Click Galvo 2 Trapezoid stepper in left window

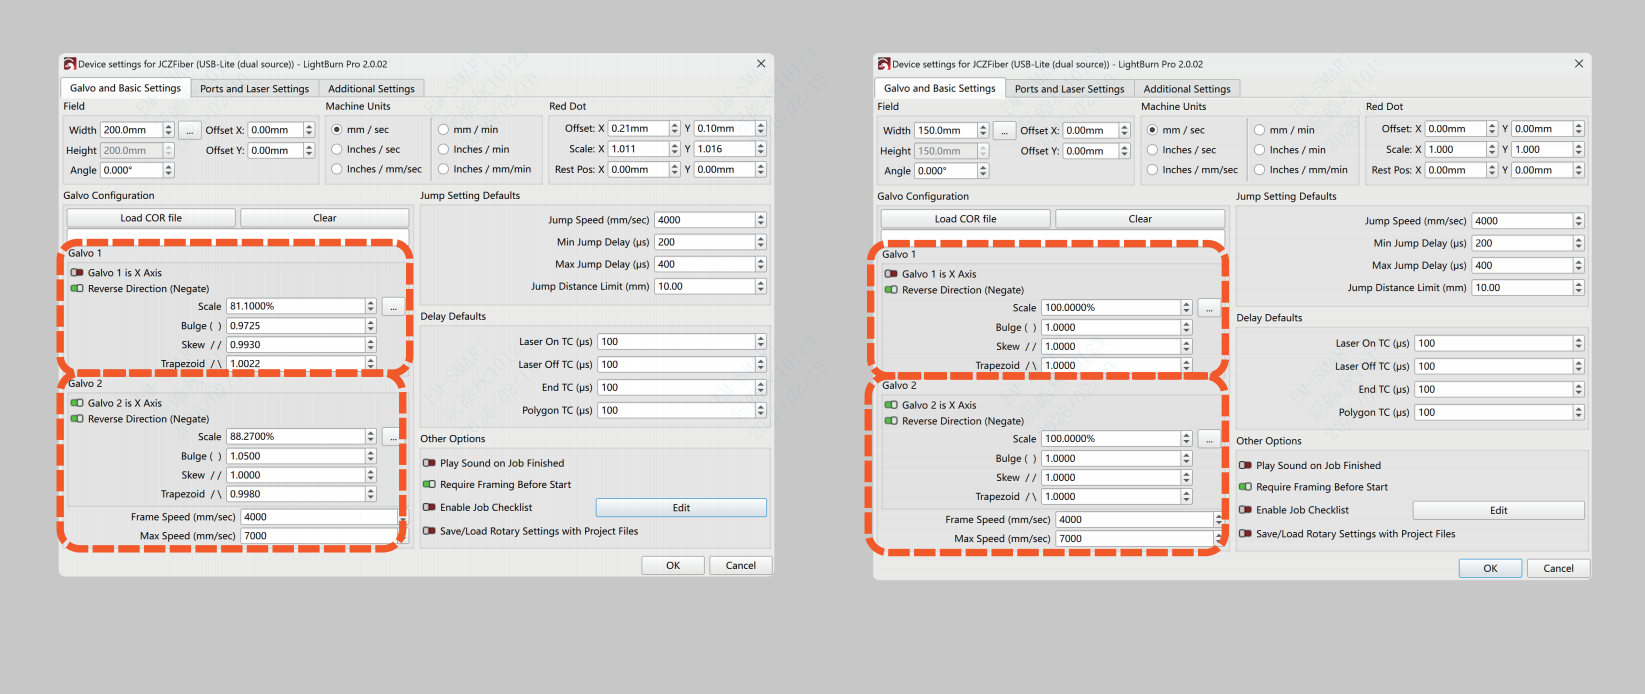coord(370,494)
